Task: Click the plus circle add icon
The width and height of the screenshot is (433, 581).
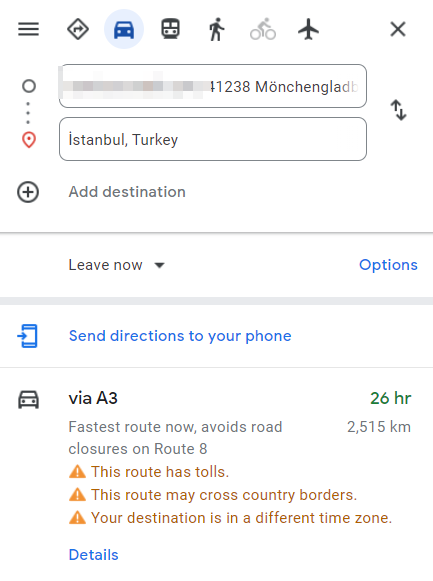Action: pyautogui.click(x=28, y=192)
